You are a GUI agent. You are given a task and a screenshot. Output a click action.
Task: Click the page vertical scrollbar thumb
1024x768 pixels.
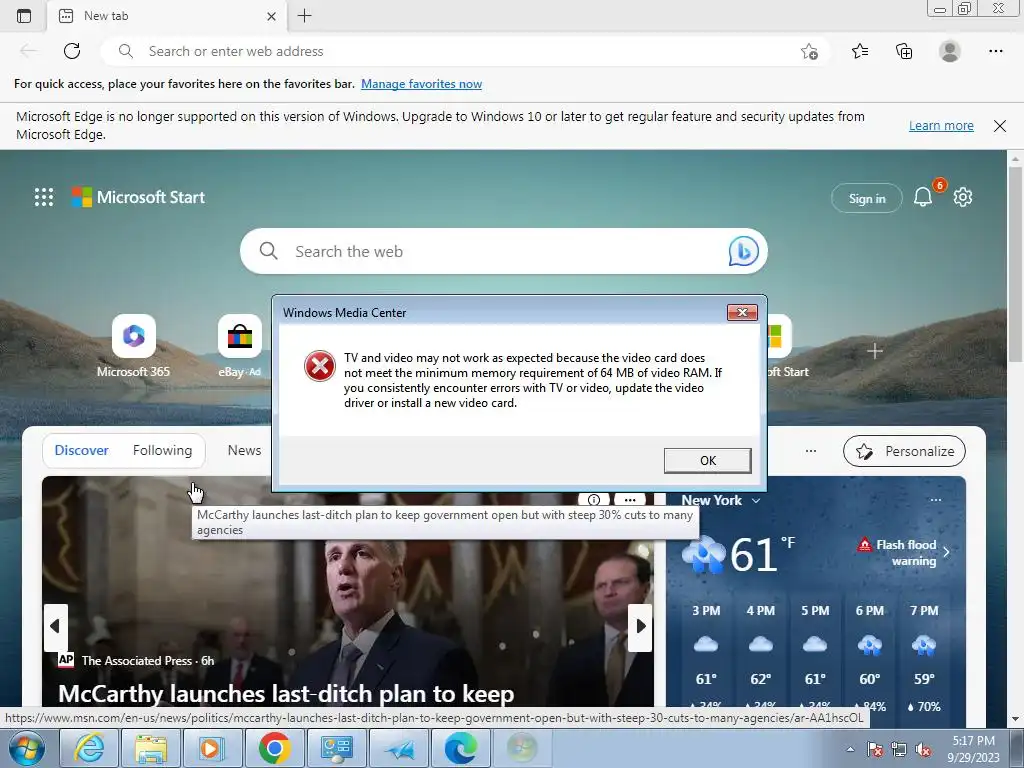tap(1015, 263)
